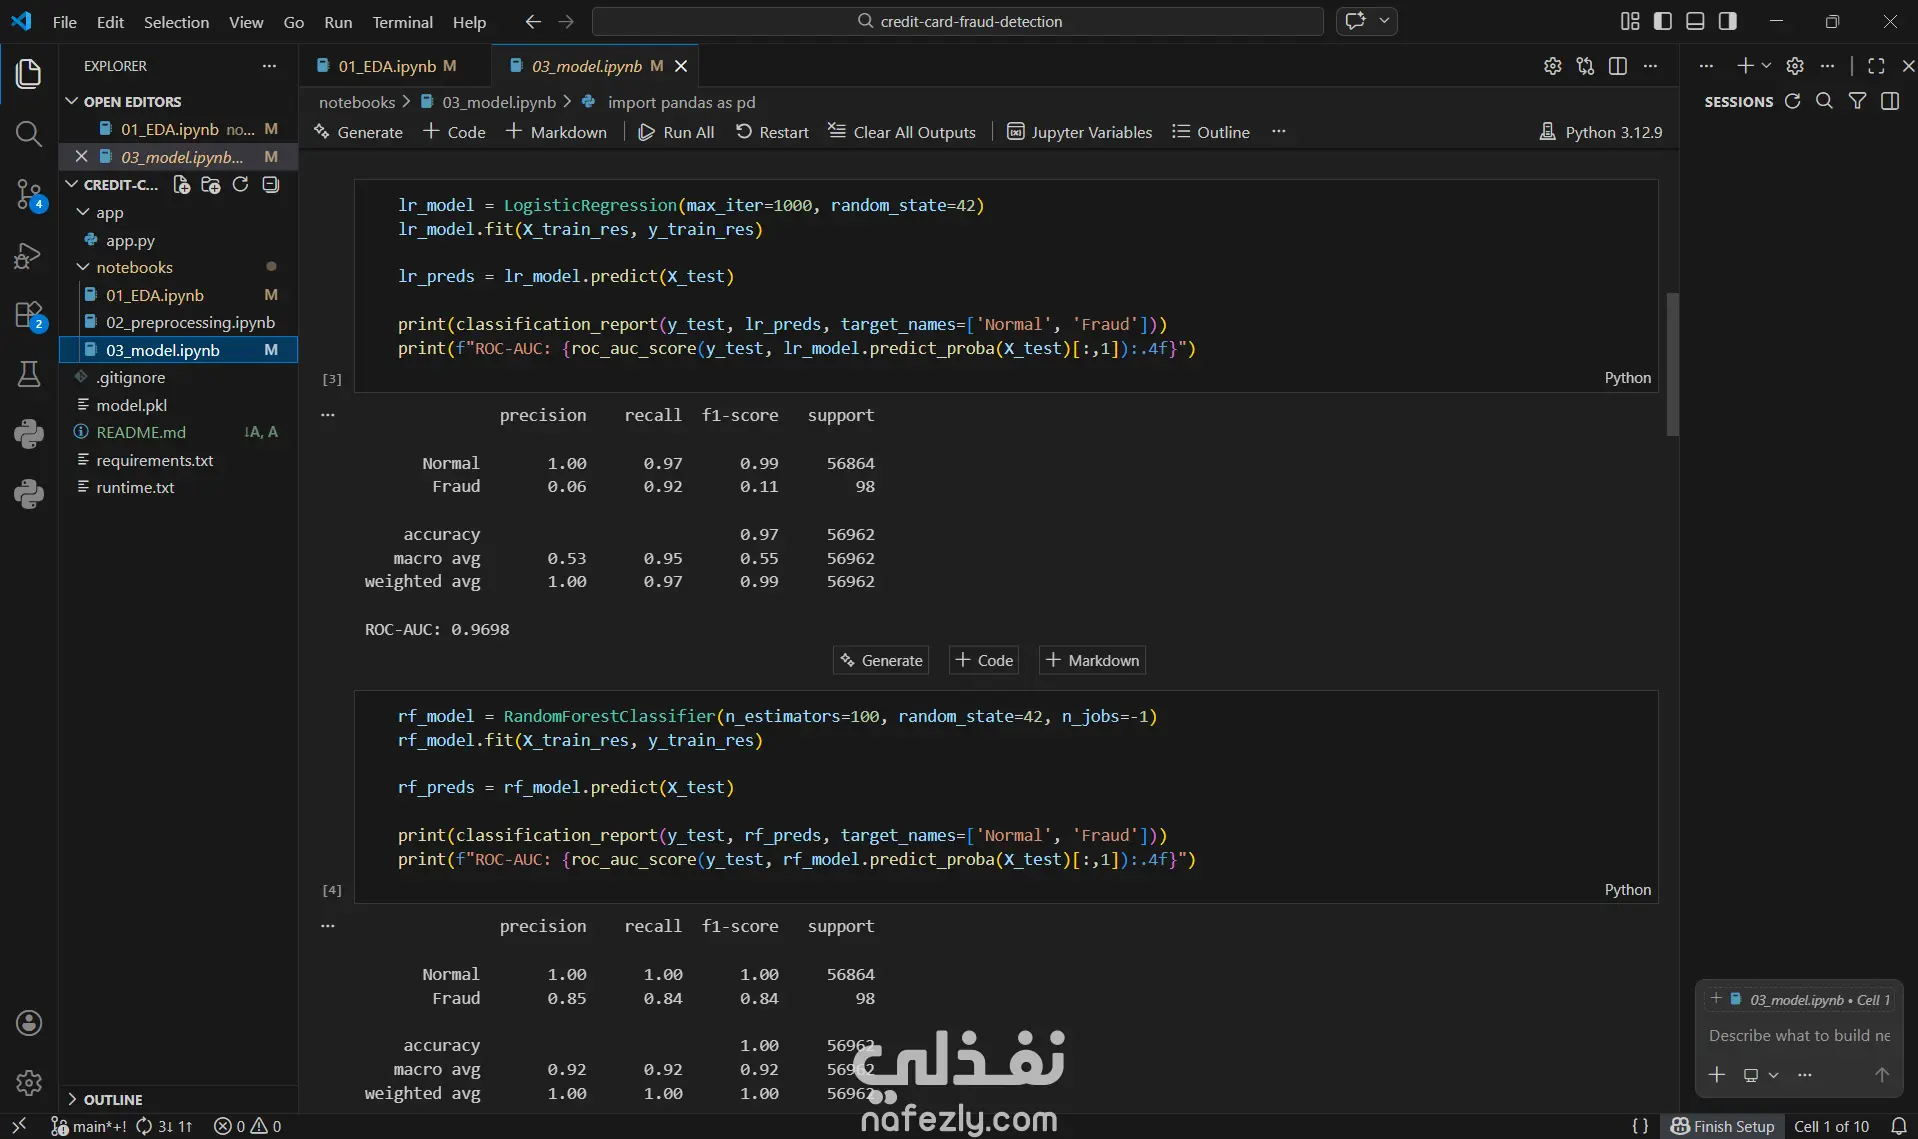Click Run All in notebook toolbar

(676, 132)
